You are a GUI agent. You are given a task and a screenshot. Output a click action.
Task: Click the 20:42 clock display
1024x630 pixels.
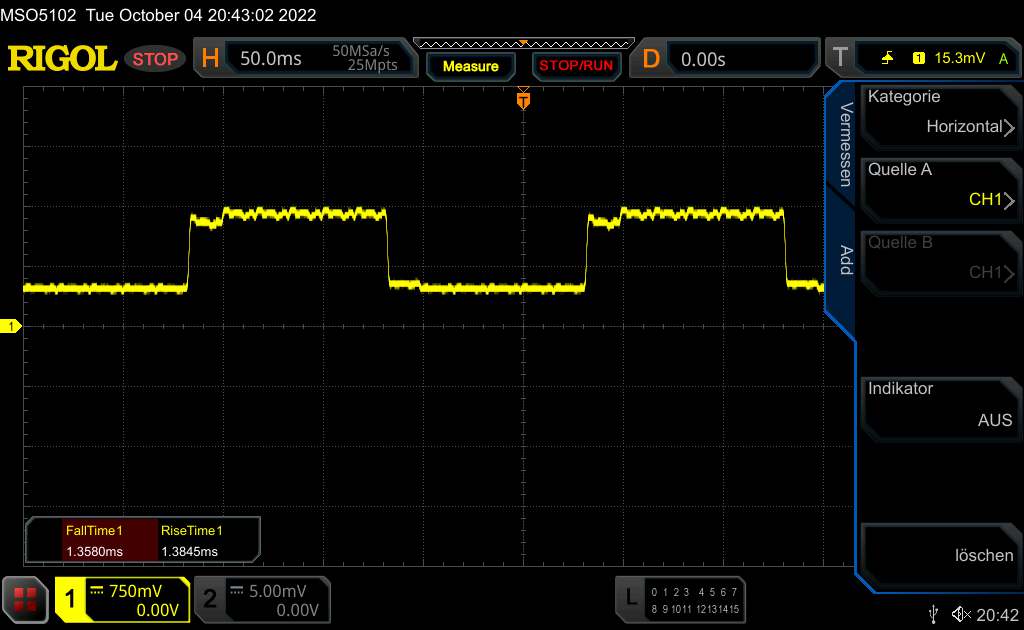click(997, 615)
